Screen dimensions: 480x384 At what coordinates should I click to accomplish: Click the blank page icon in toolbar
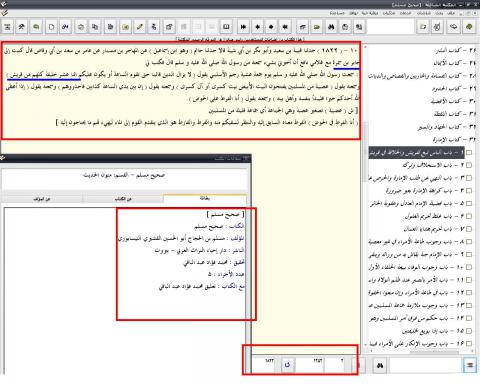[51, 27]
